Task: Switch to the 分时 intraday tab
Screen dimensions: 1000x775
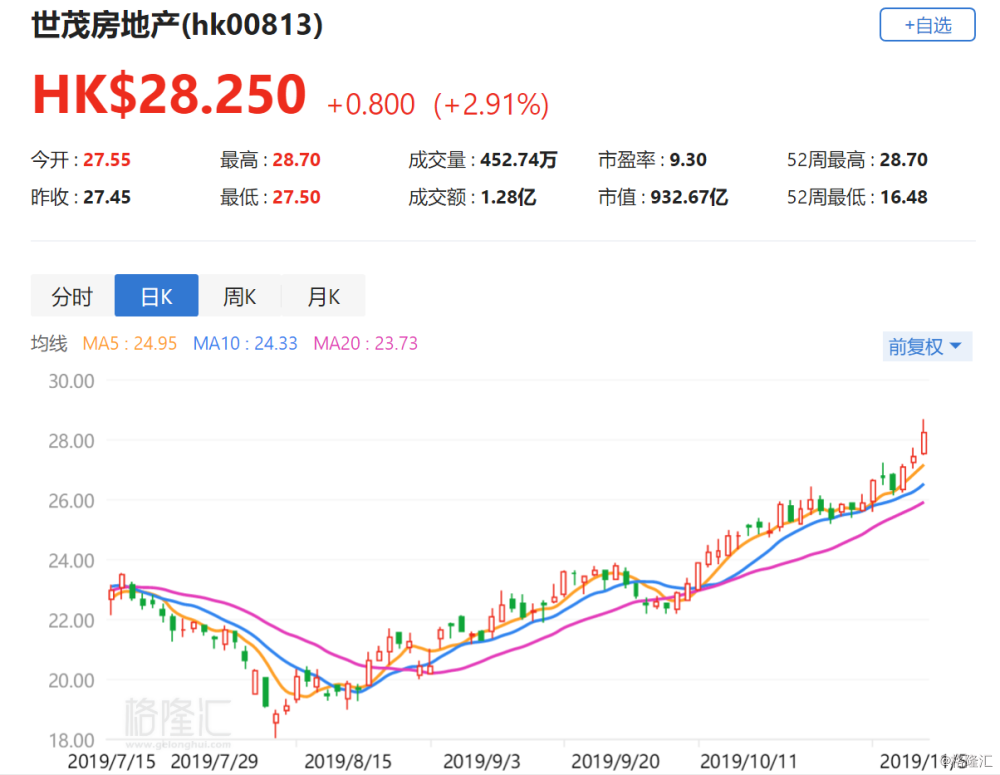Action: (x=72, y=296)
